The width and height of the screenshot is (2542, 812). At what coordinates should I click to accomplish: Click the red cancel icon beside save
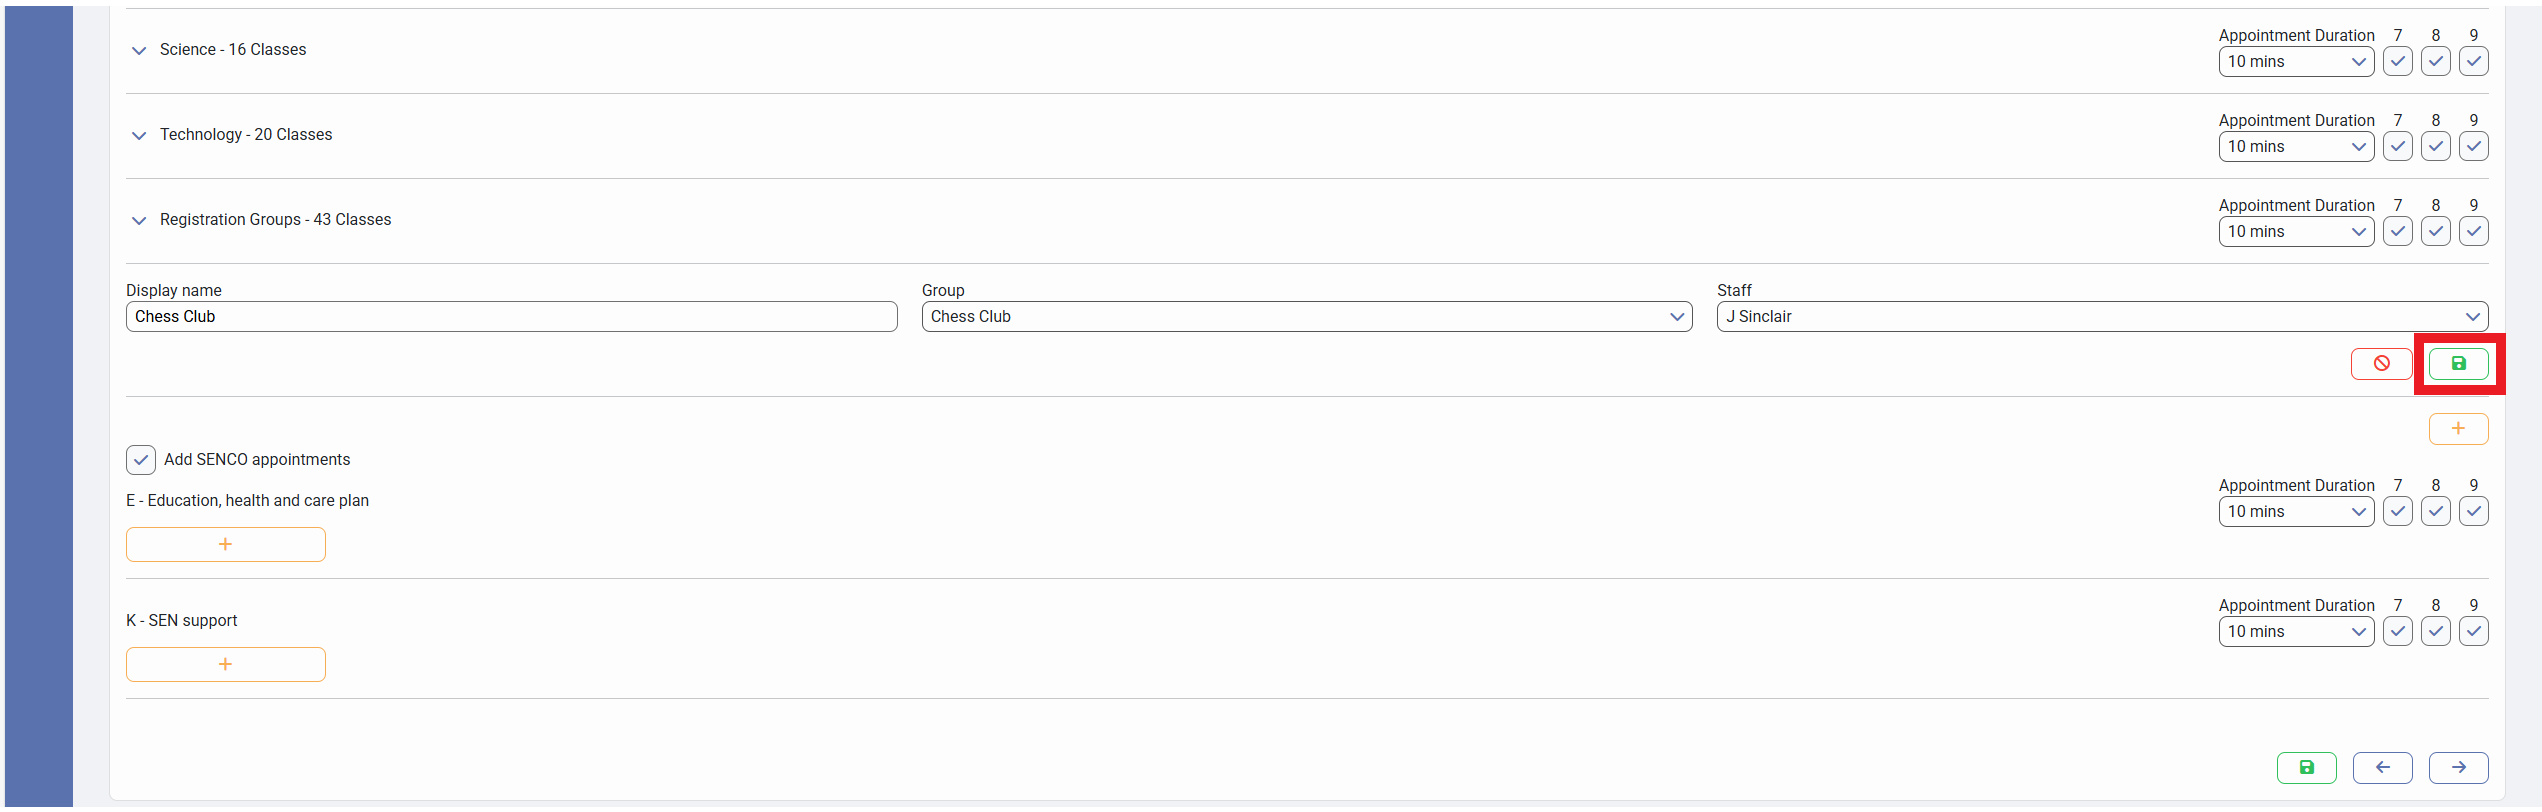tap(2381, 364)
